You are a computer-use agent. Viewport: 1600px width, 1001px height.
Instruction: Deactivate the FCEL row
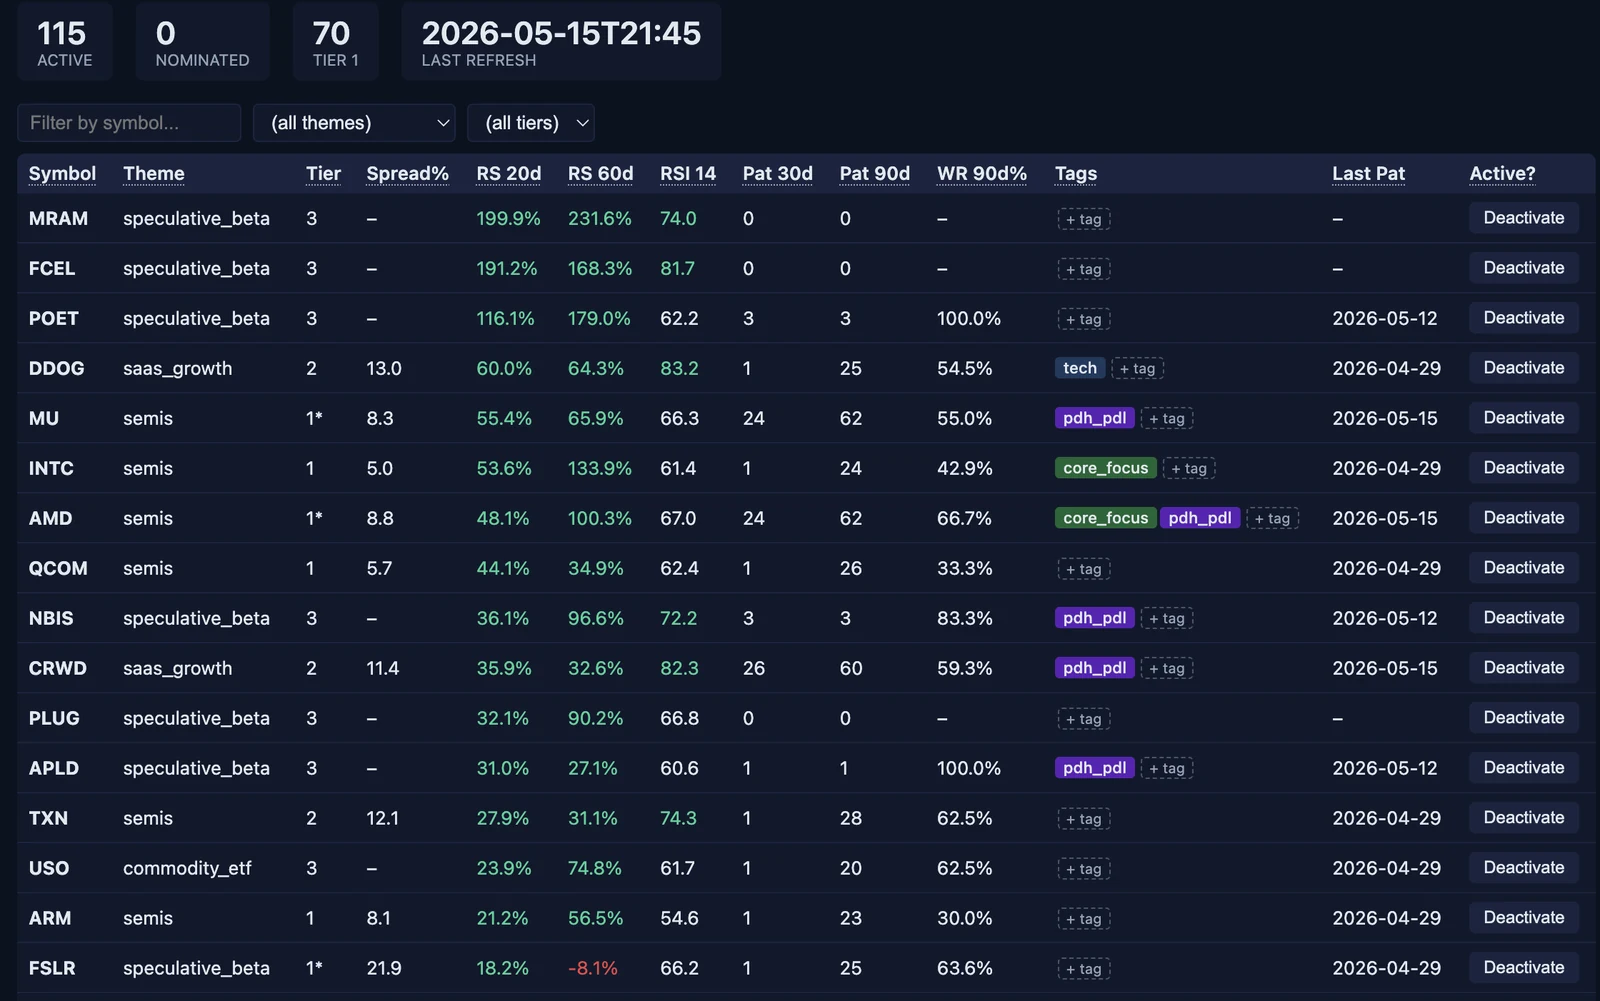(1523, 268)
